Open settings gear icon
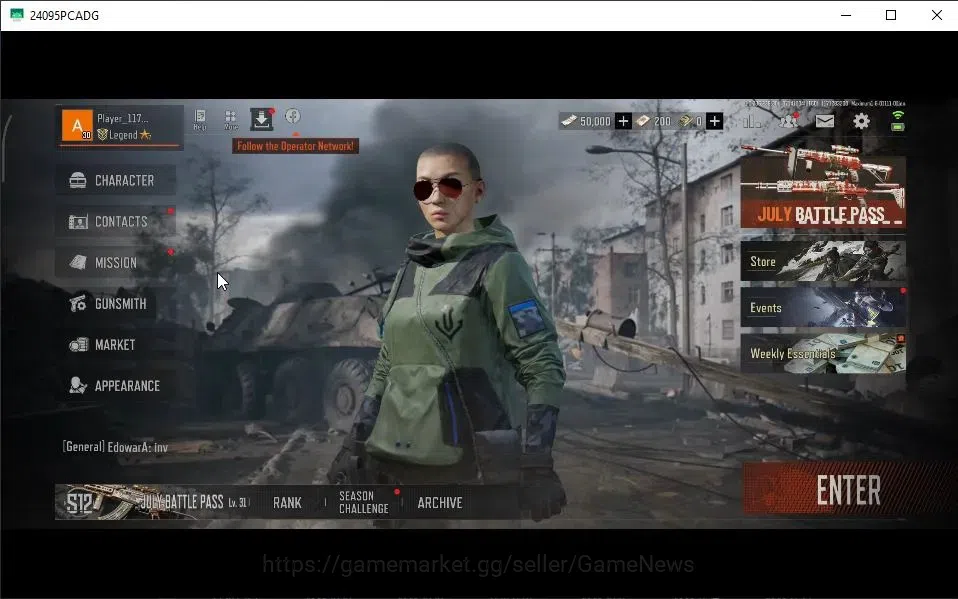Screen dimensions: 958x599 click(x=861, y=121)
